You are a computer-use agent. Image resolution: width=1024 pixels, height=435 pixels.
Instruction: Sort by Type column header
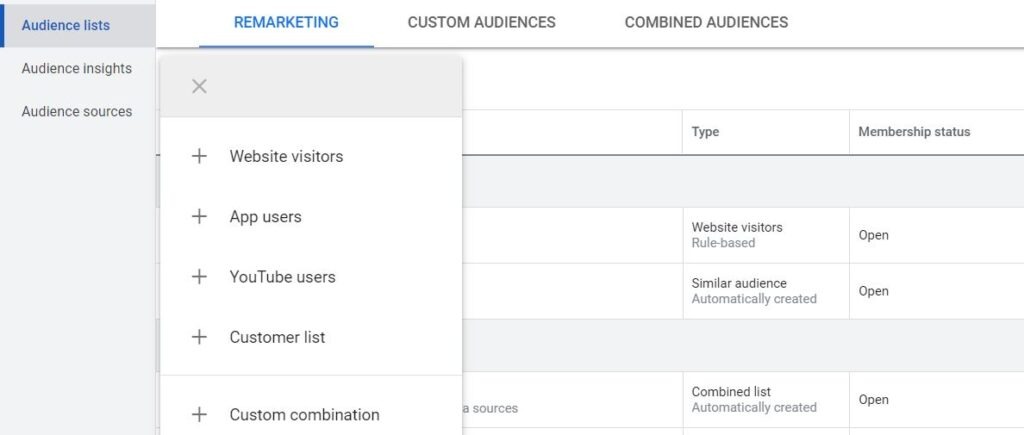(705, 132)
